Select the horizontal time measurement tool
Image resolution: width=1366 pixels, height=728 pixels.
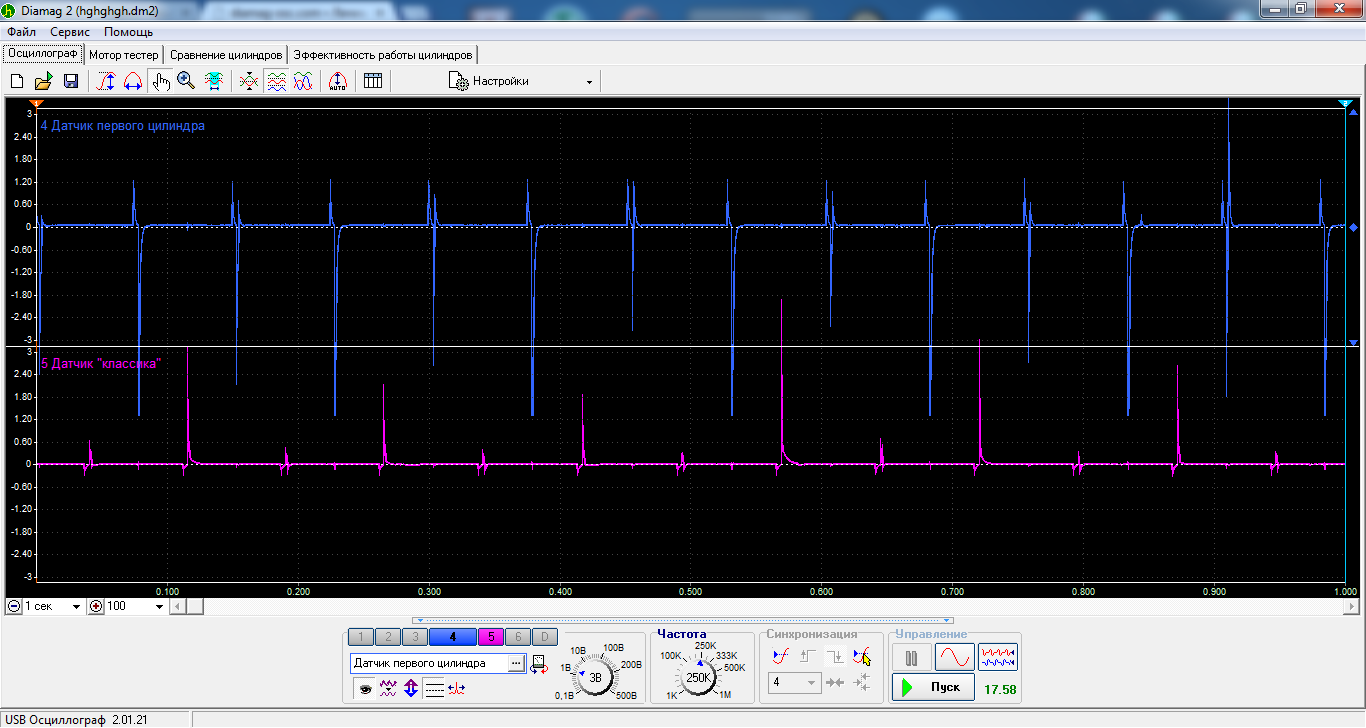coord(132,81)
